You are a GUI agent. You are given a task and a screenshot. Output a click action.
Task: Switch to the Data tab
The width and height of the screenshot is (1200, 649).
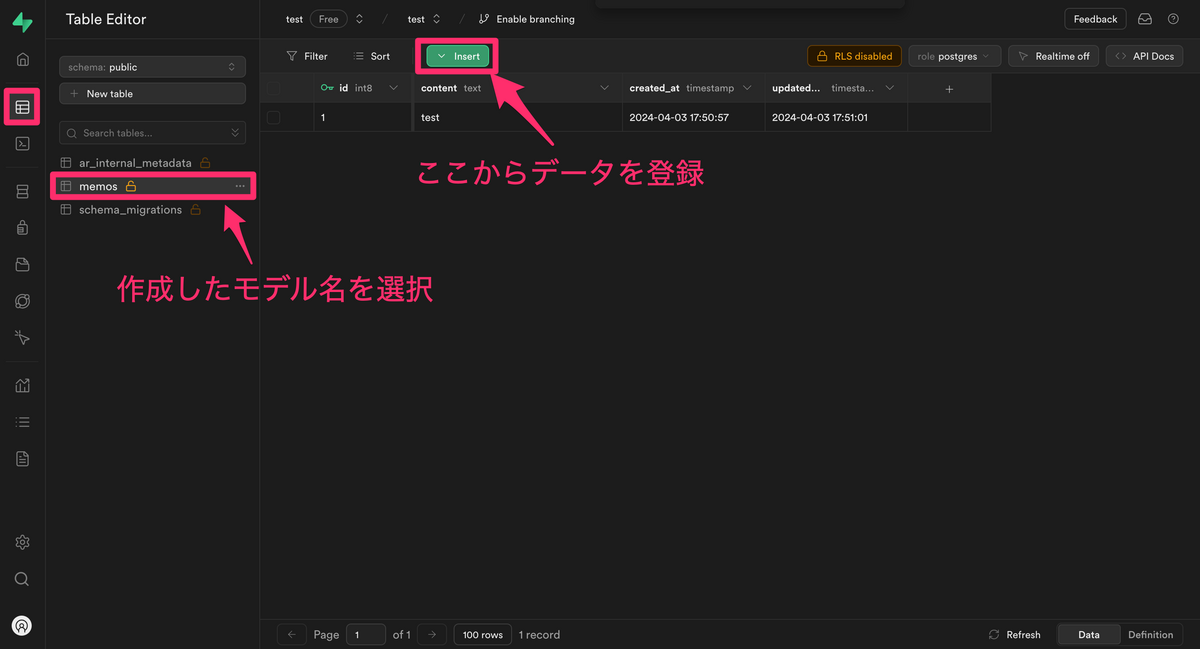[x=1088, y=634]
